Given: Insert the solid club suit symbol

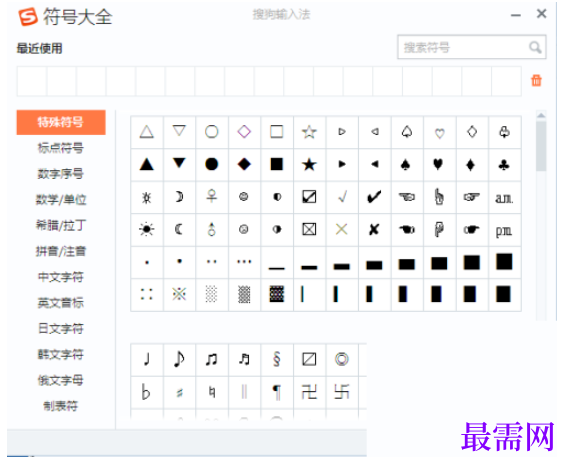Looking at the screenshot, I should [504, 165].
